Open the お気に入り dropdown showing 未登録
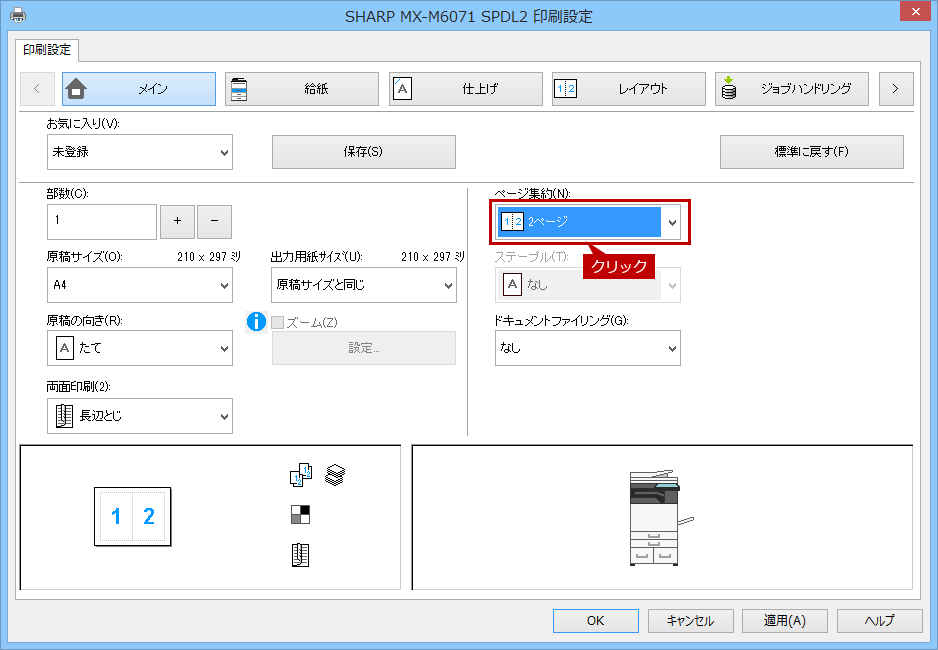Image resolution: width=938 pixels, height=650 pixels. click(140, 152)
